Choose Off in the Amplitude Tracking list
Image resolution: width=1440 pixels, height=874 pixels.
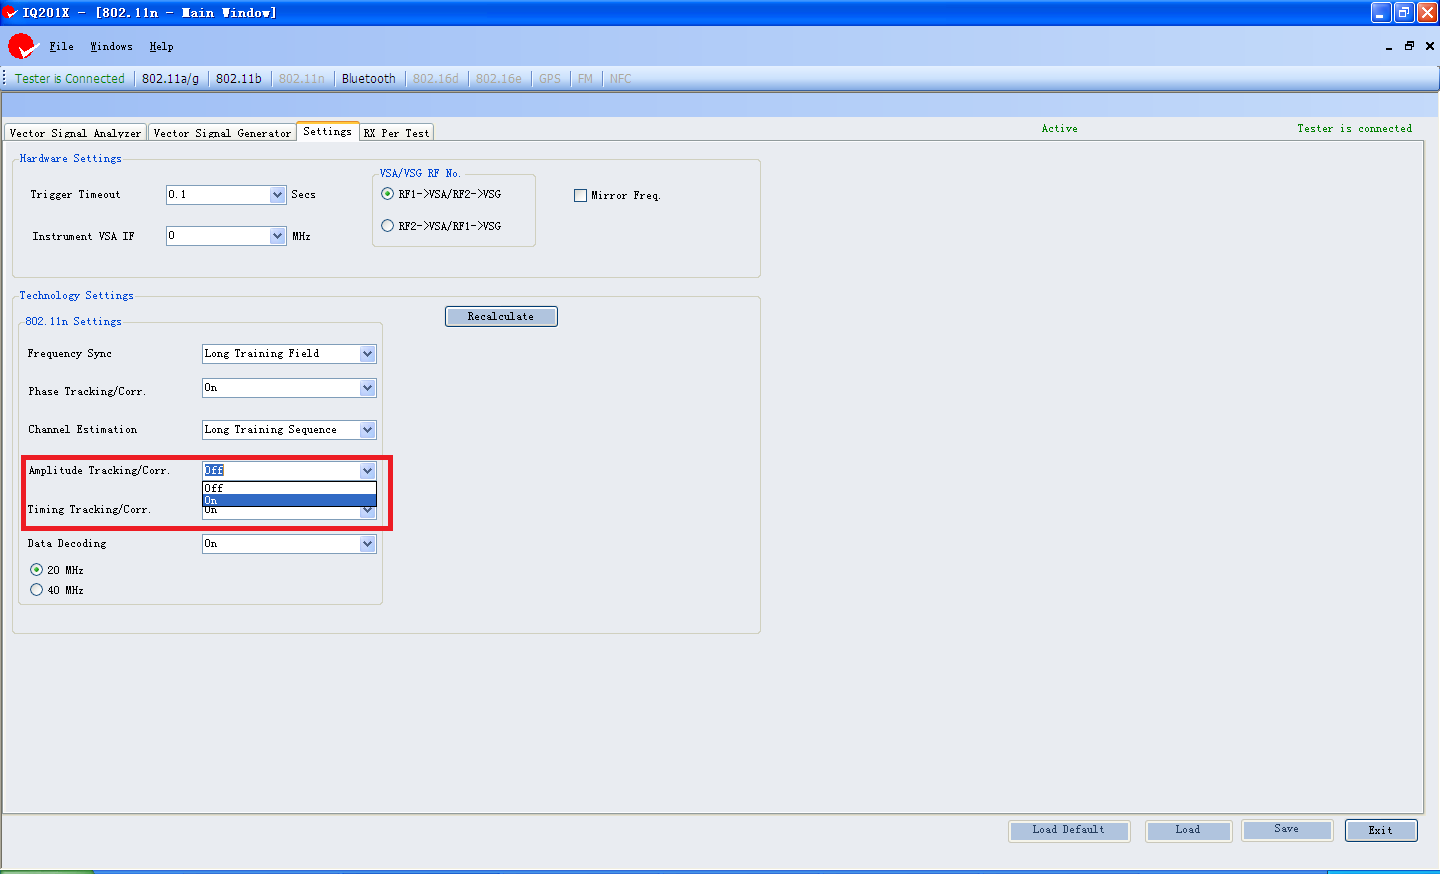(289, 488)
